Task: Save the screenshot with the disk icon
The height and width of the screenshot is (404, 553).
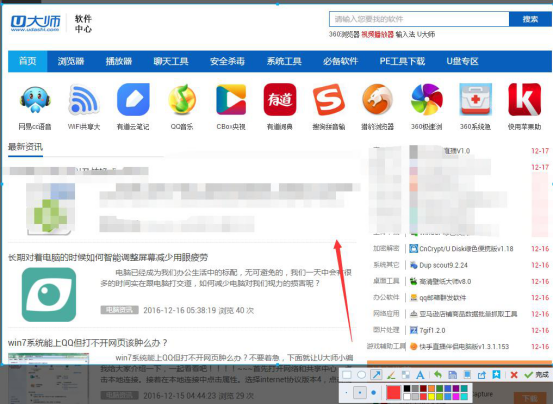Action: click(452, 375)
